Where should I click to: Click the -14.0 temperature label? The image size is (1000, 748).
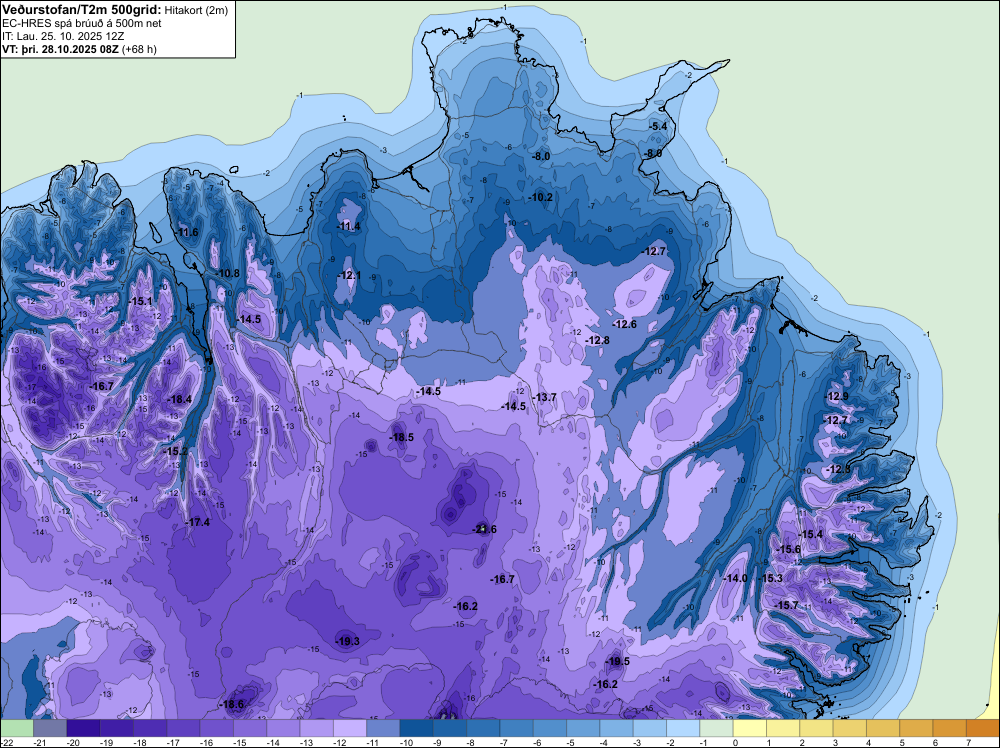point(735,578)
